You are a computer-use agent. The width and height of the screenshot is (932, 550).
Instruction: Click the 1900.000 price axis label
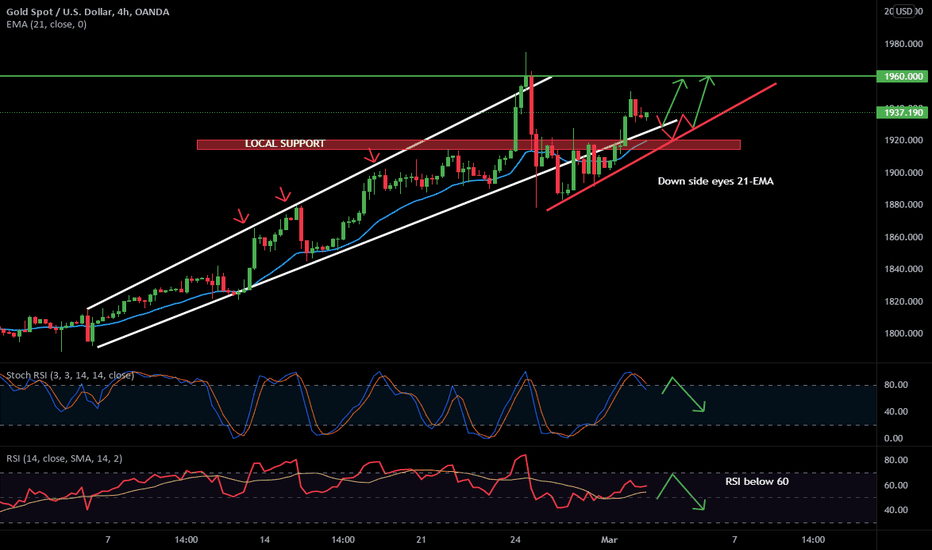[903, 172]
